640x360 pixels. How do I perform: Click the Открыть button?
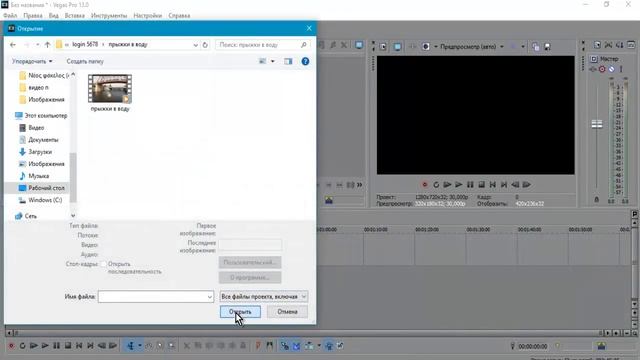[x=240, y=312]
